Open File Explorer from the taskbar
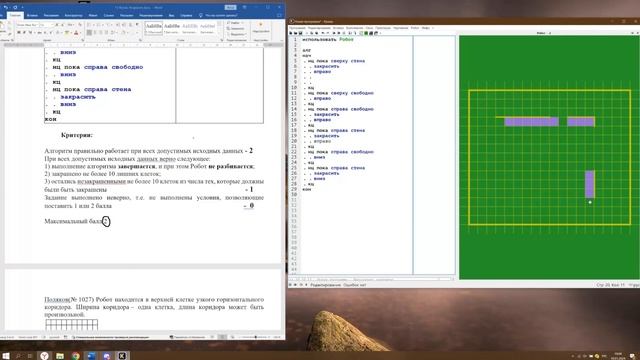This screenshot has width=640, height=360. [x=60, y=356]
